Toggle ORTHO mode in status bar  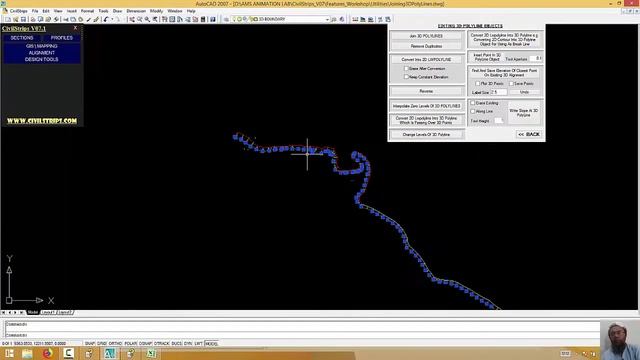[115, 344]
